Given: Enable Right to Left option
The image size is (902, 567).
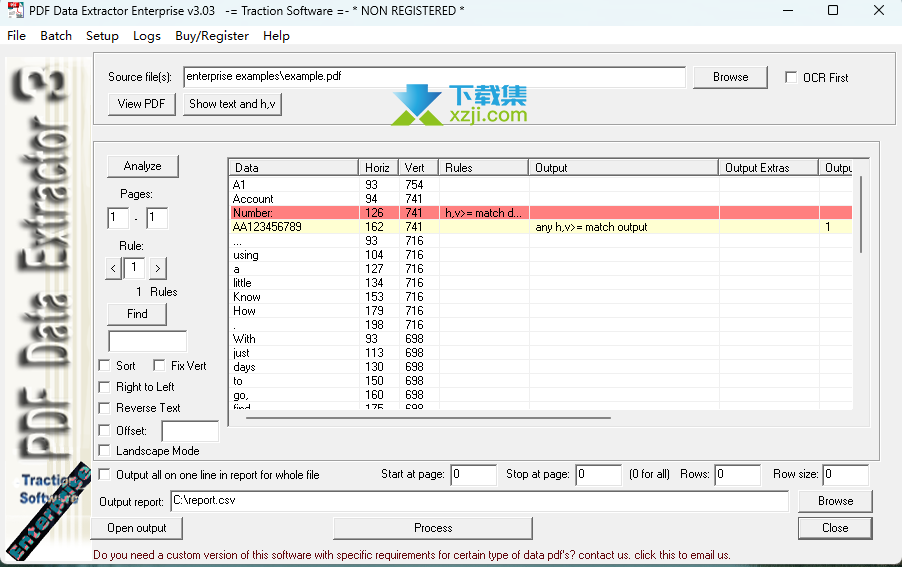Looking at the screenshot, I should pos(104,387).
